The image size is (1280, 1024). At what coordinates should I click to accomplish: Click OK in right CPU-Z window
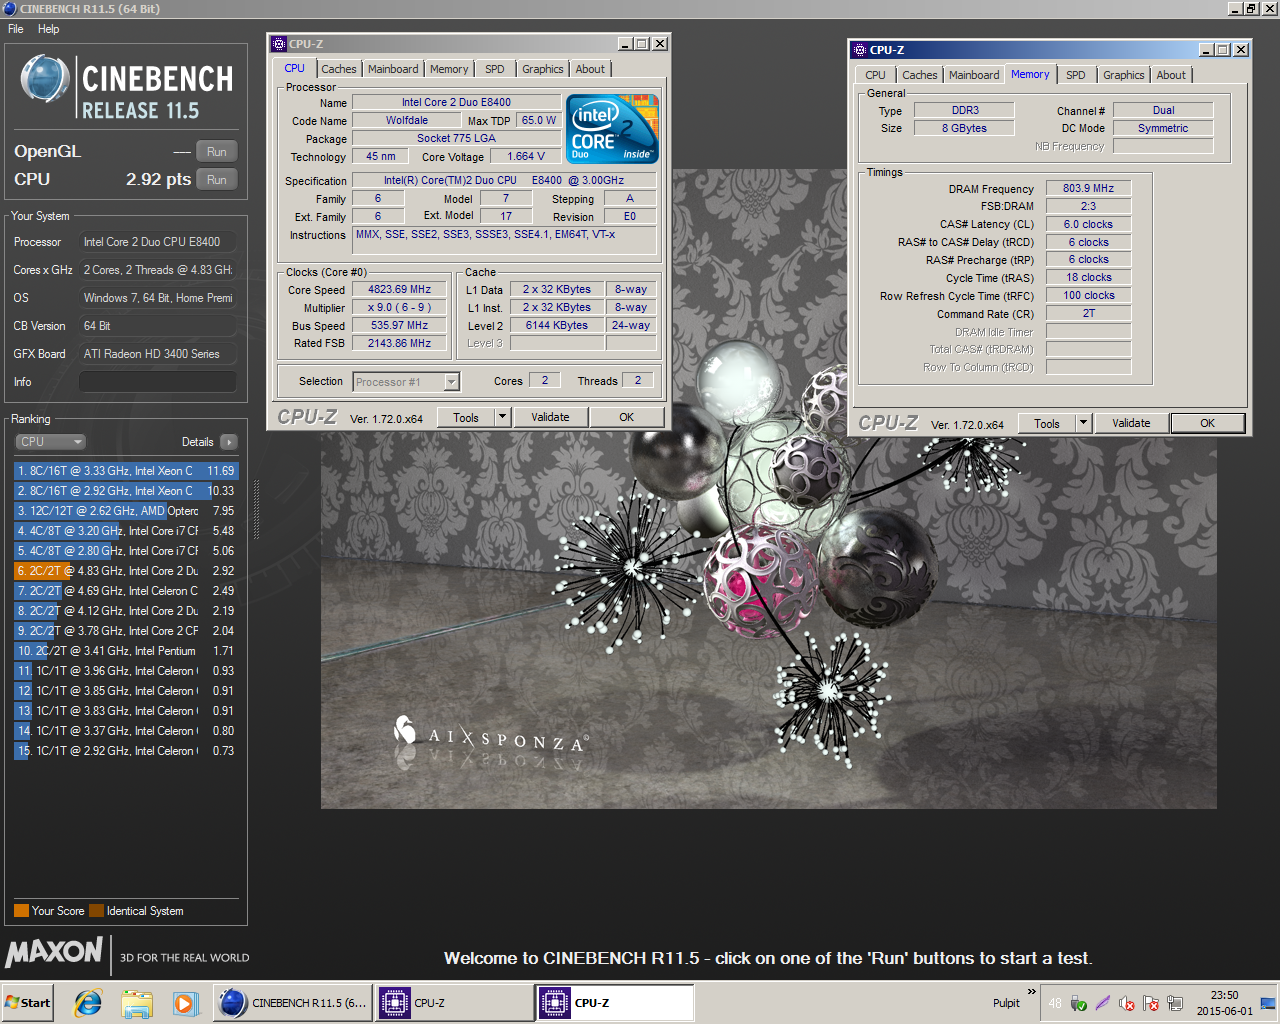coord(1208,424)
